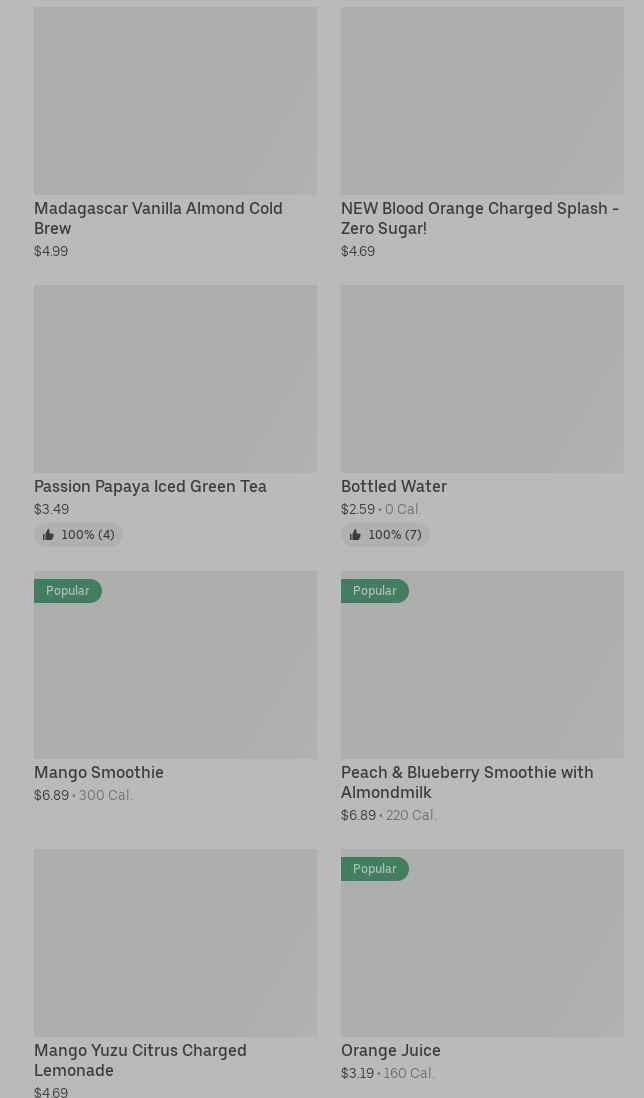Select NEW Blood Orange Charged Splash title

coord(480,218)
